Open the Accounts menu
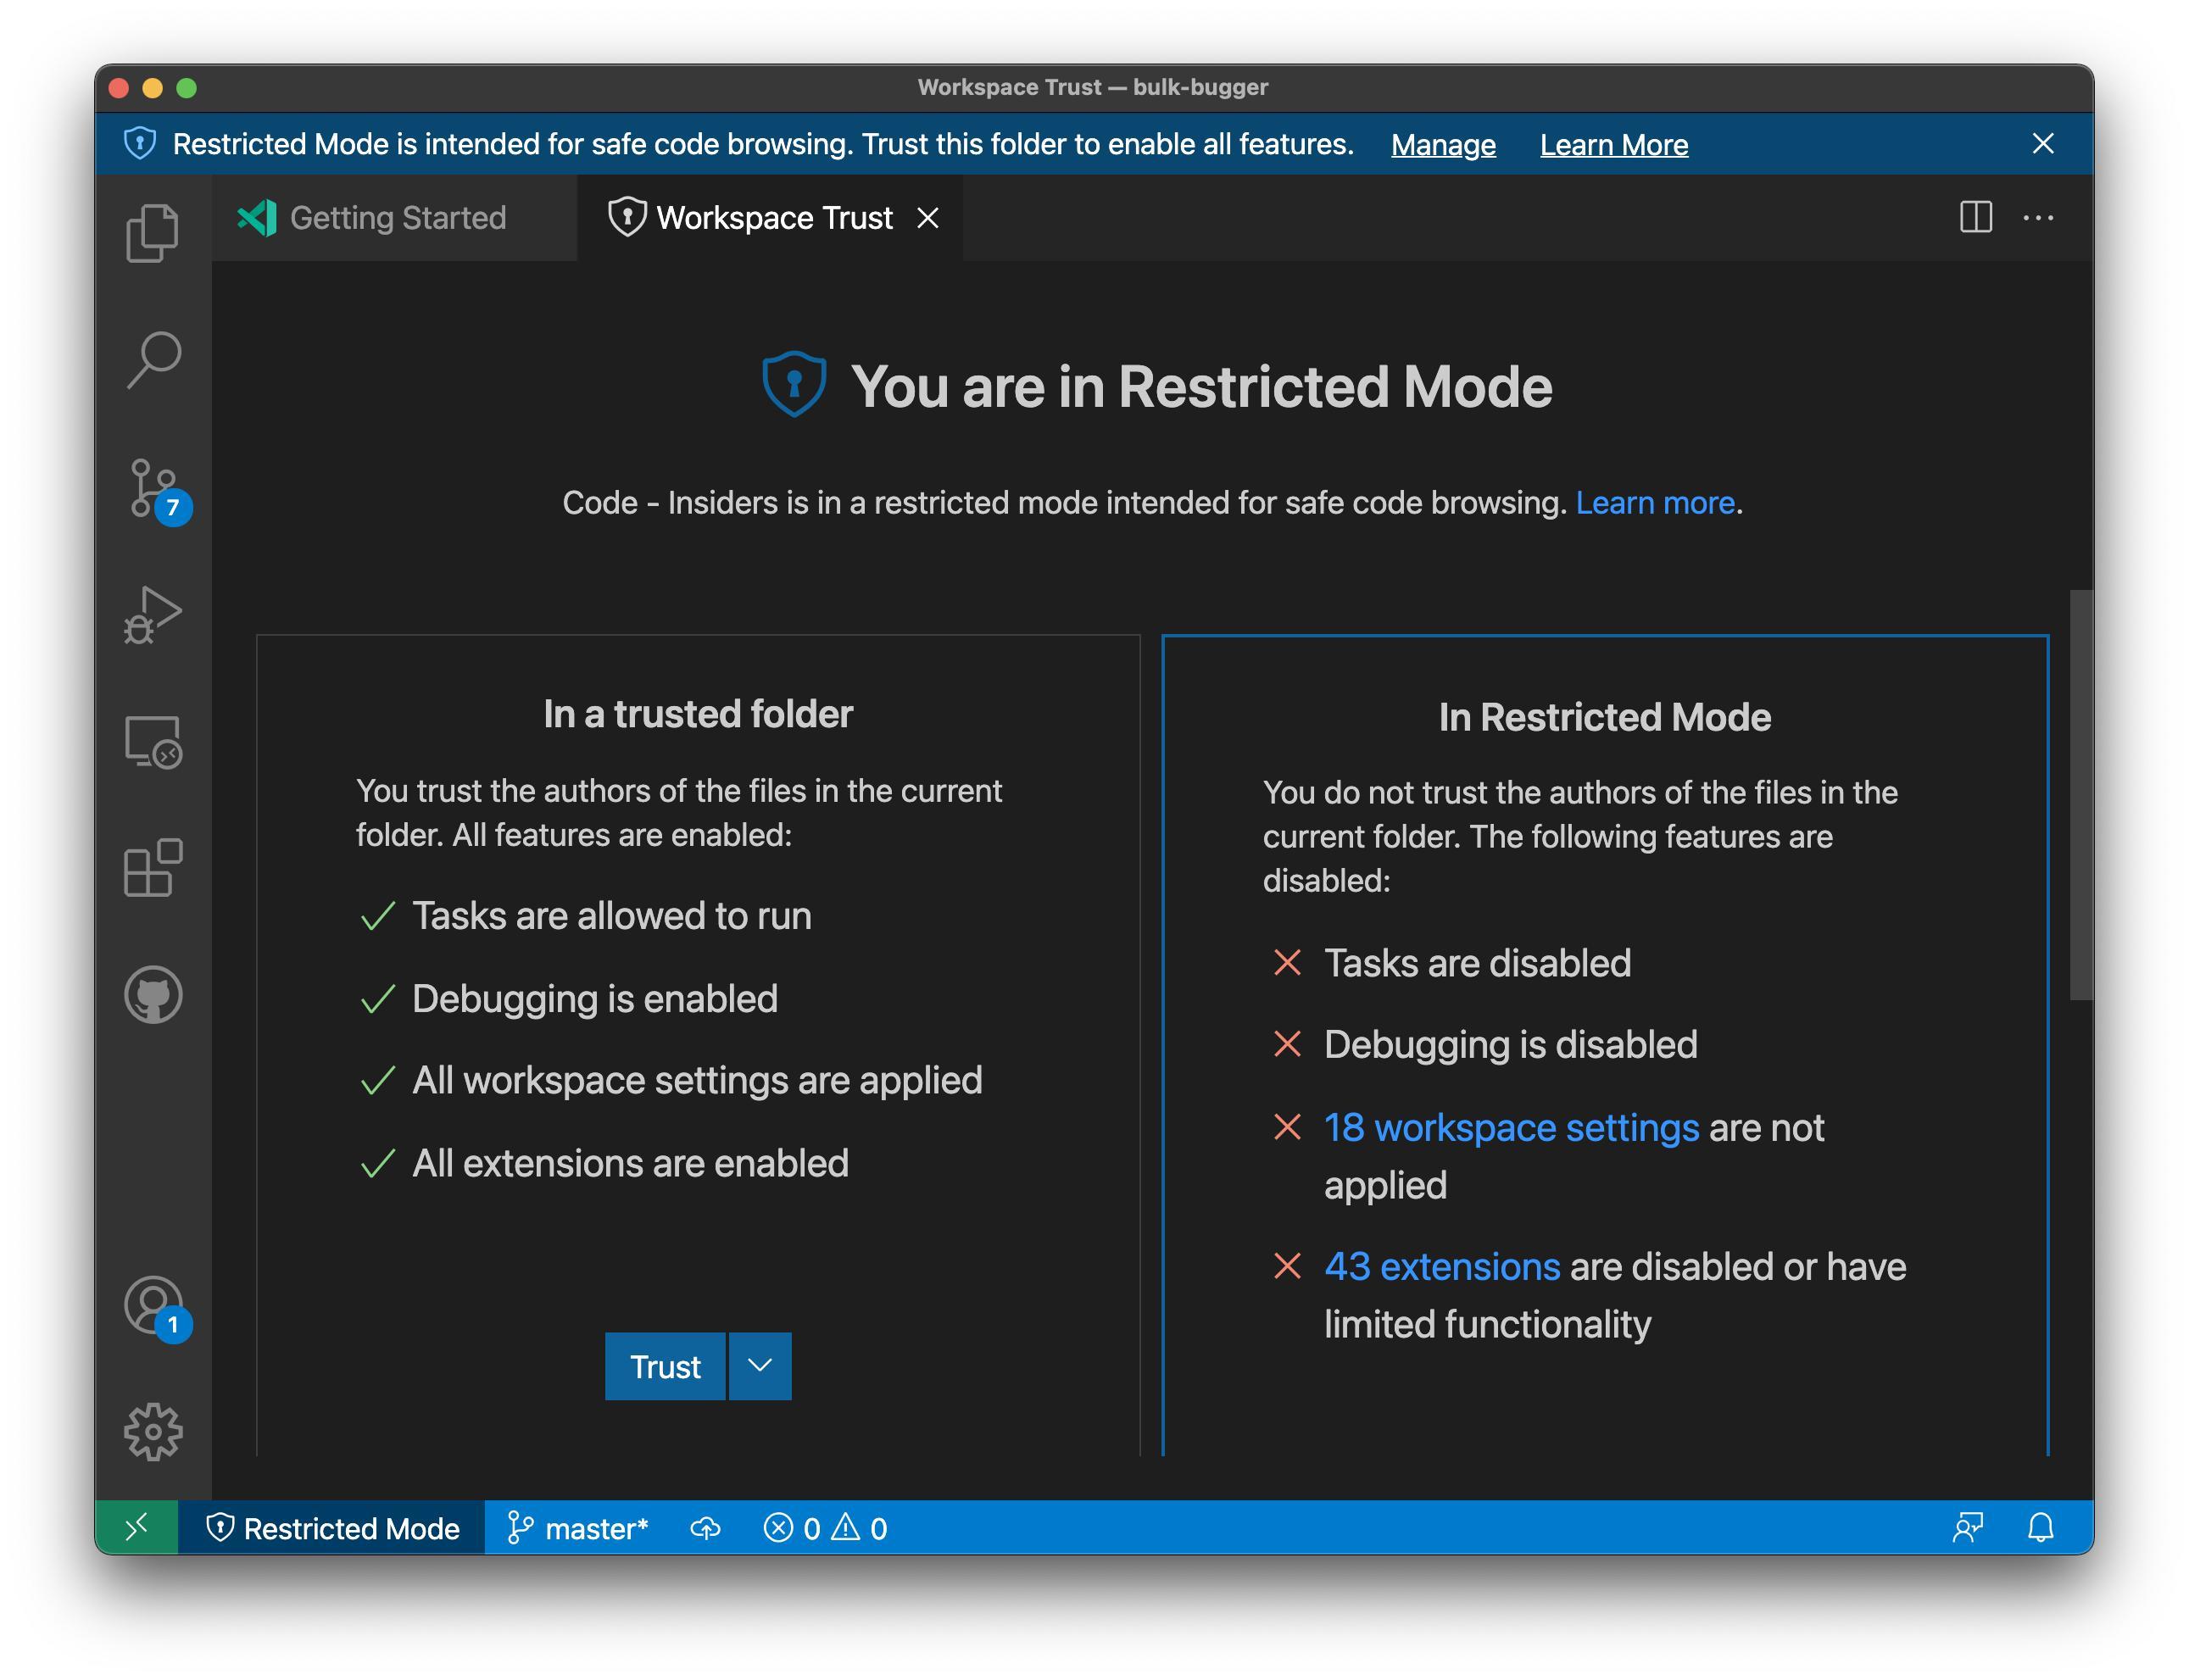Screen dimensions: 2189x1680 pyautogui.click(x=156, y=1308)
